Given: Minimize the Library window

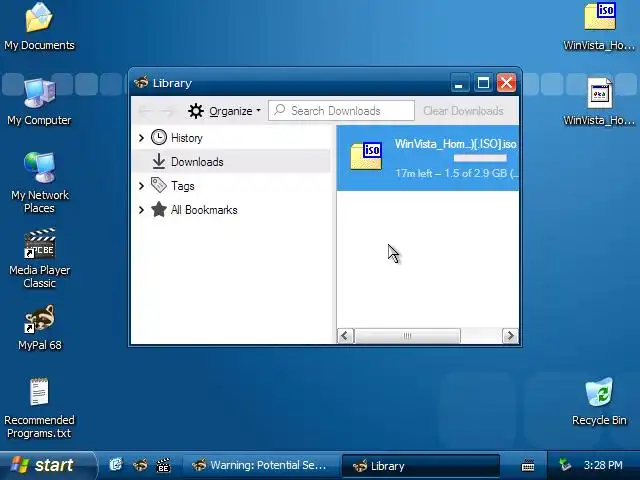Looking at the screenshot, I should (460, 83).
